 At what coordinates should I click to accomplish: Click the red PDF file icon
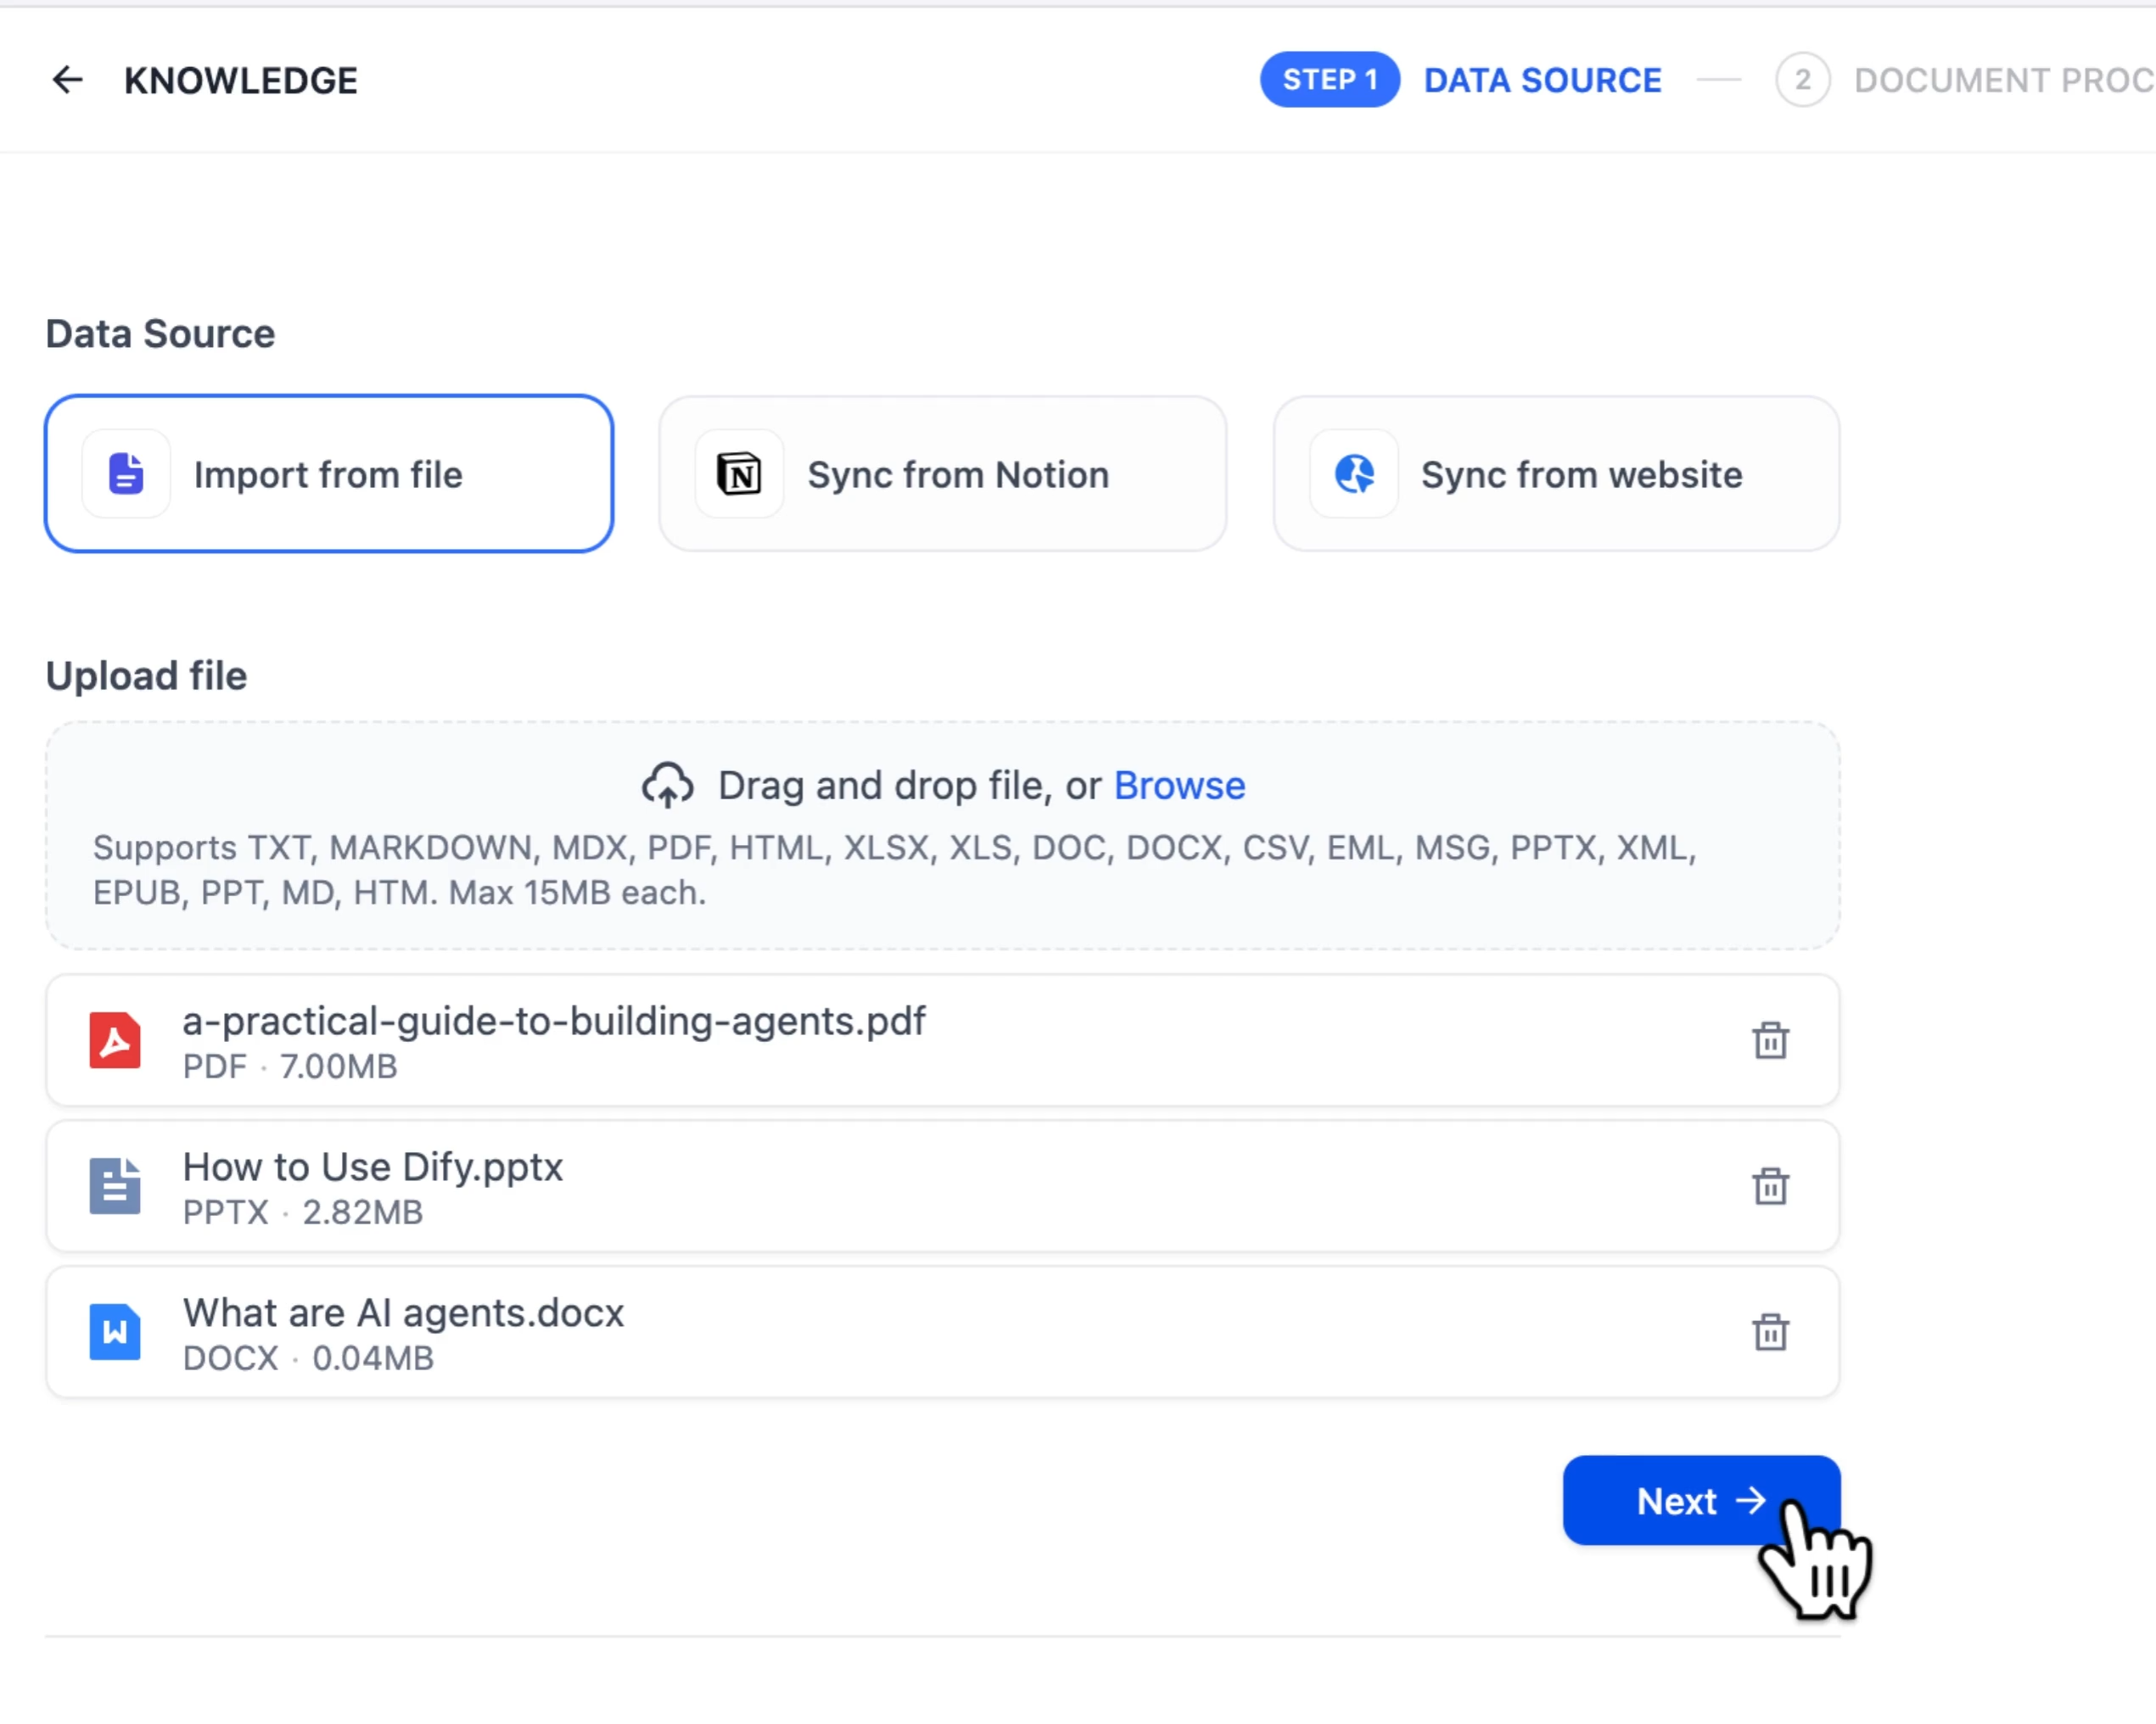(x=115, y=1040)
